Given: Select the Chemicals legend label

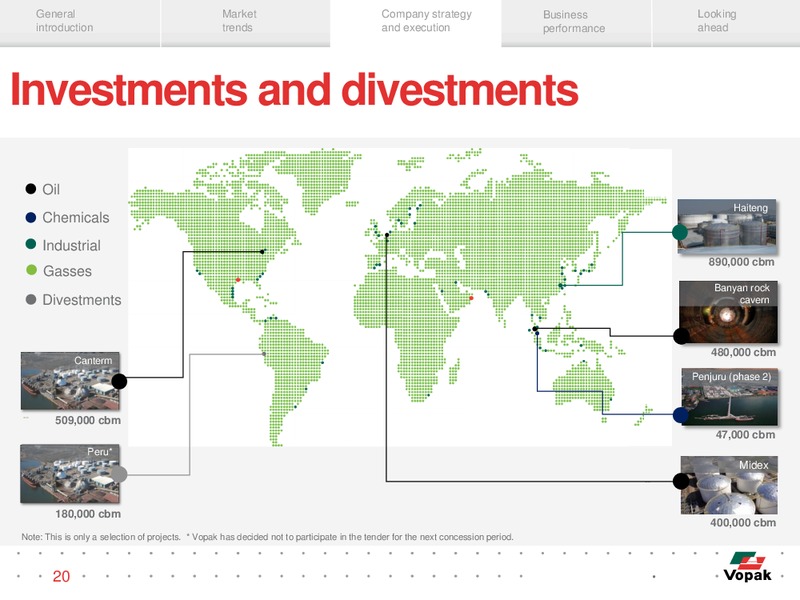Looking at the screenshot, I should click(76, 217).
